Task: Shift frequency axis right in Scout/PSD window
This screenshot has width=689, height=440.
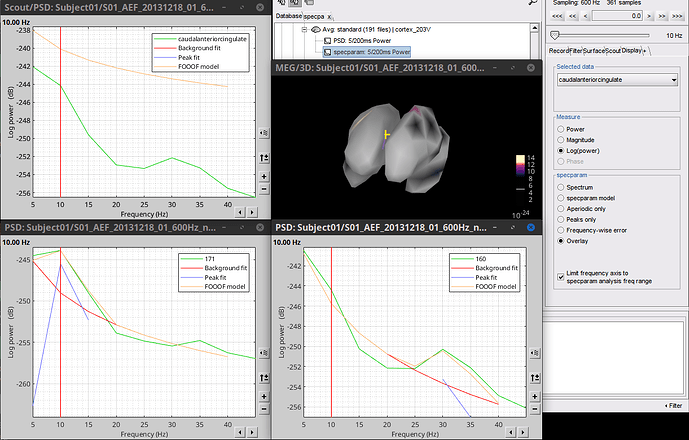Action: pyautogui.click(x=252, y=212)
